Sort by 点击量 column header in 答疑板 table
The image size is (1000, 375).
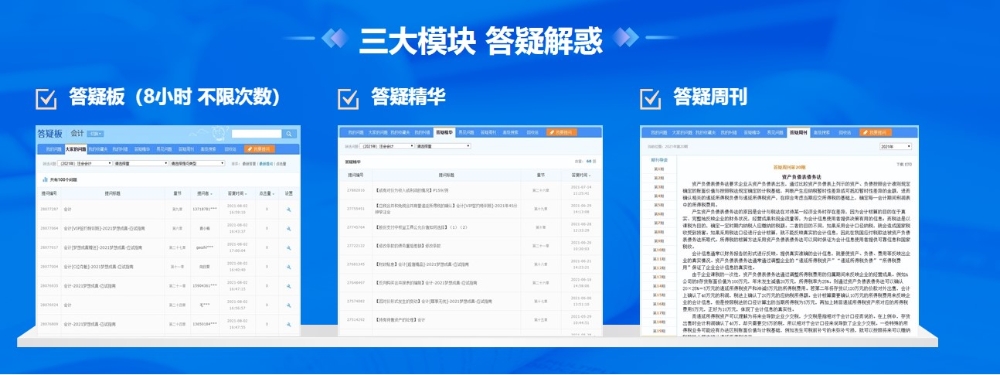(267, 194)
